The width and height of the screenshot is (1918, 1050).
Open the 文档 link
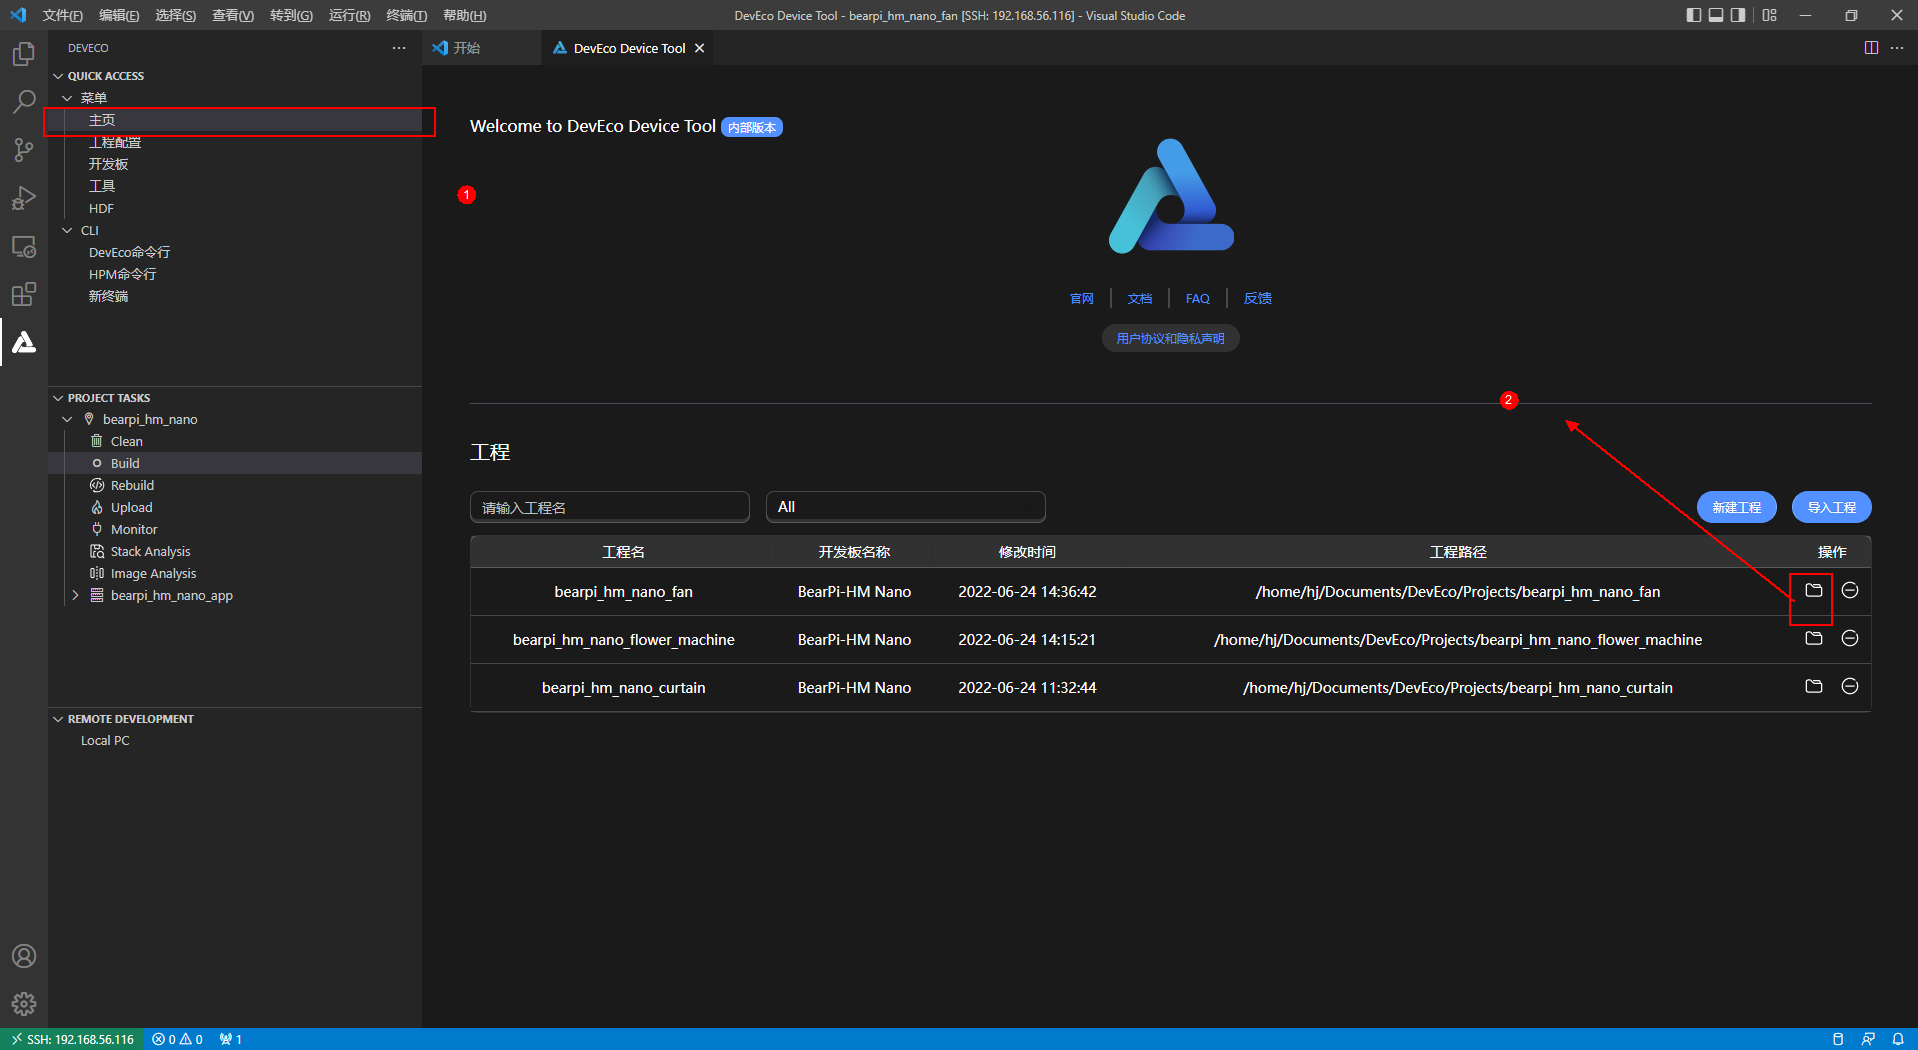[x=1140, y=298]
